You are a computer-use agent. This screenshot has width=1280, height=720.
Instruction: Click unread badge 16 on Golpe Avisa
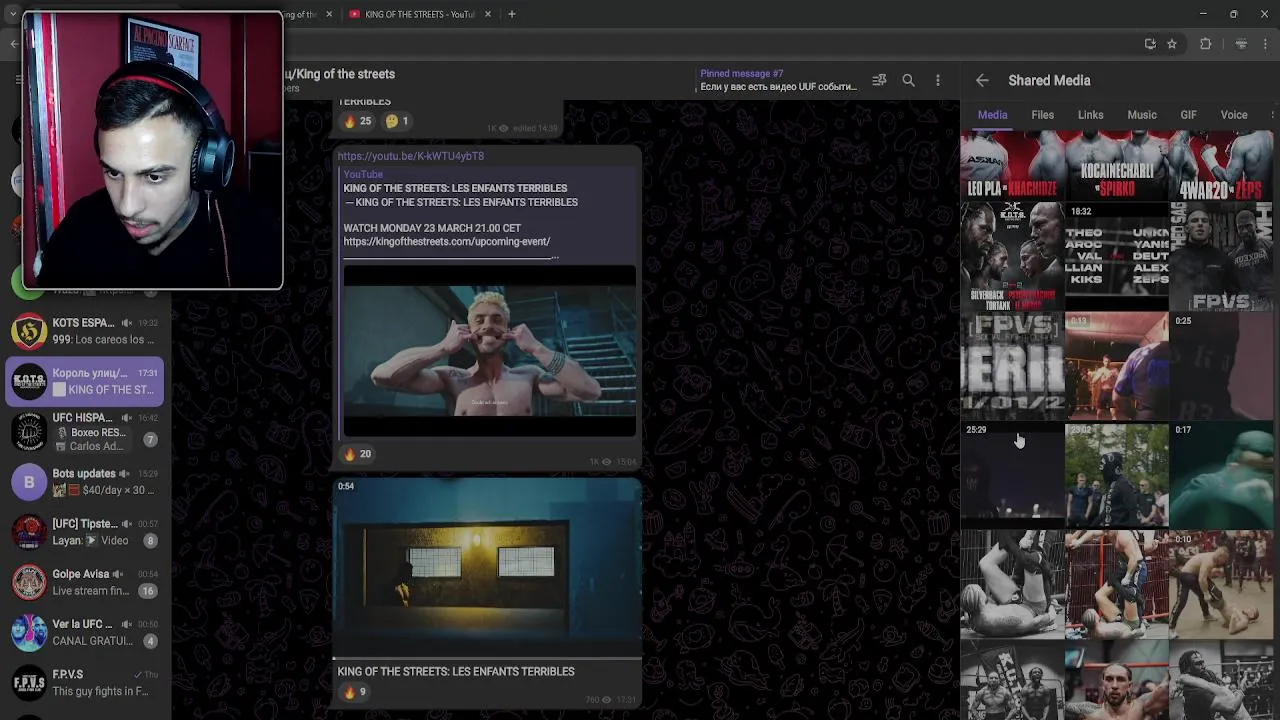click(148, 591)
